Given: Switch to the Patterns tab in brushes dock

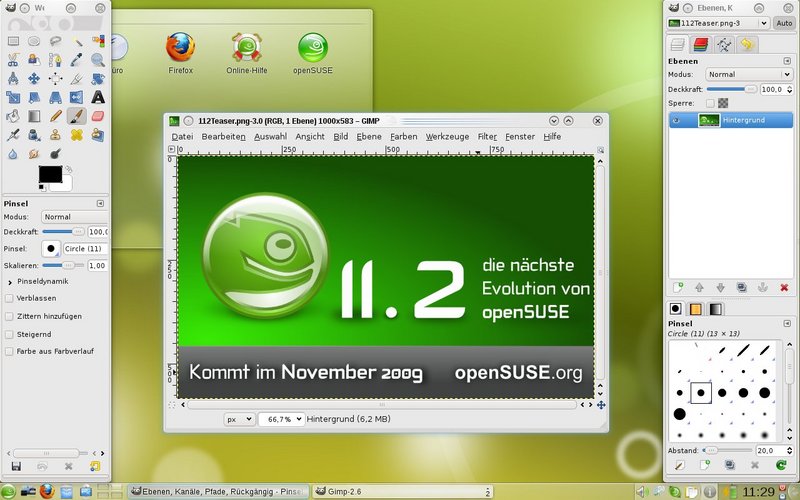Looking at the screenshot, I should coord(695,309).
